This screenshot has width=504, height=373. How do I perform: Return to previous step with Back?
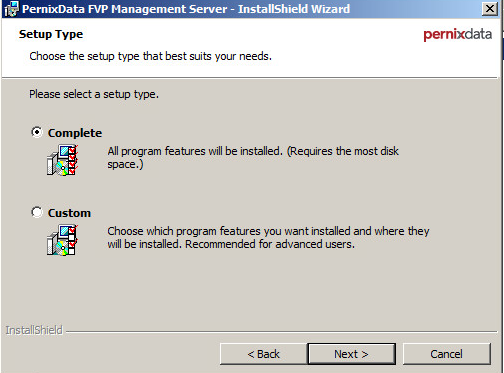263,354
